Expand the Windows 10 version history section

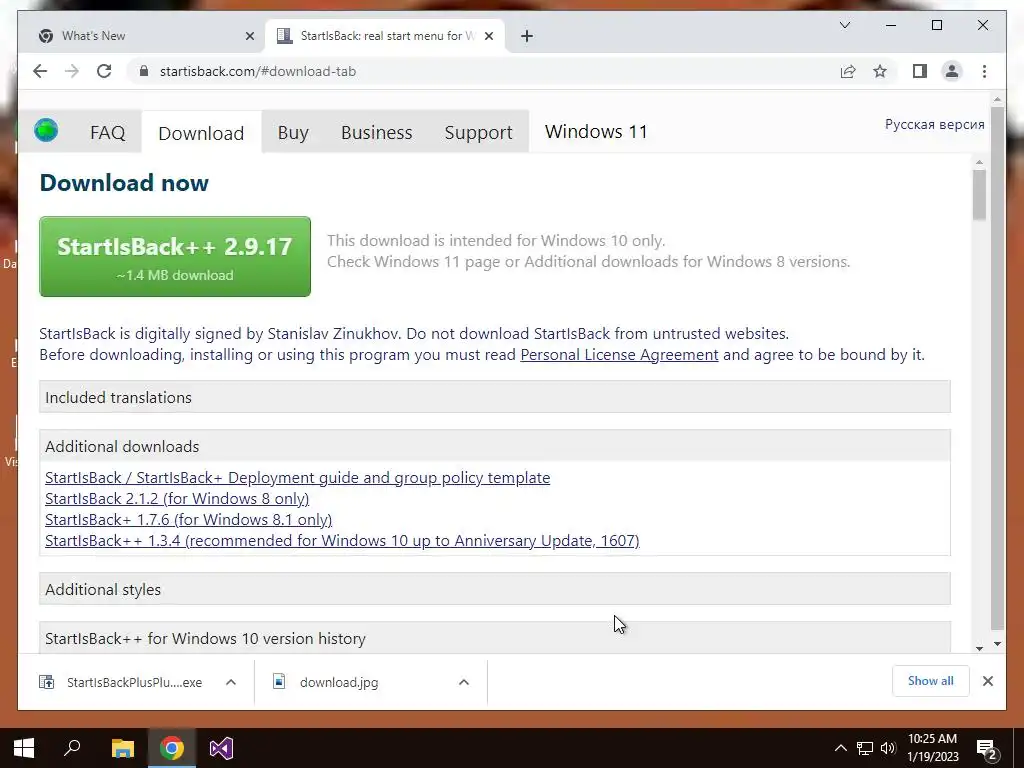(x=494, y=638)
